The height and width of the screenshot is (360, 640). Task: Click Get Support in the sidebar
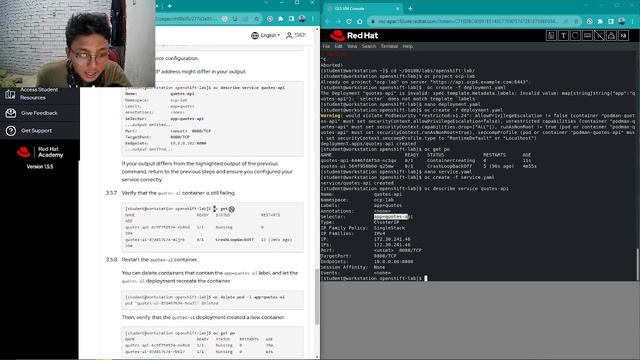(36, 131)
